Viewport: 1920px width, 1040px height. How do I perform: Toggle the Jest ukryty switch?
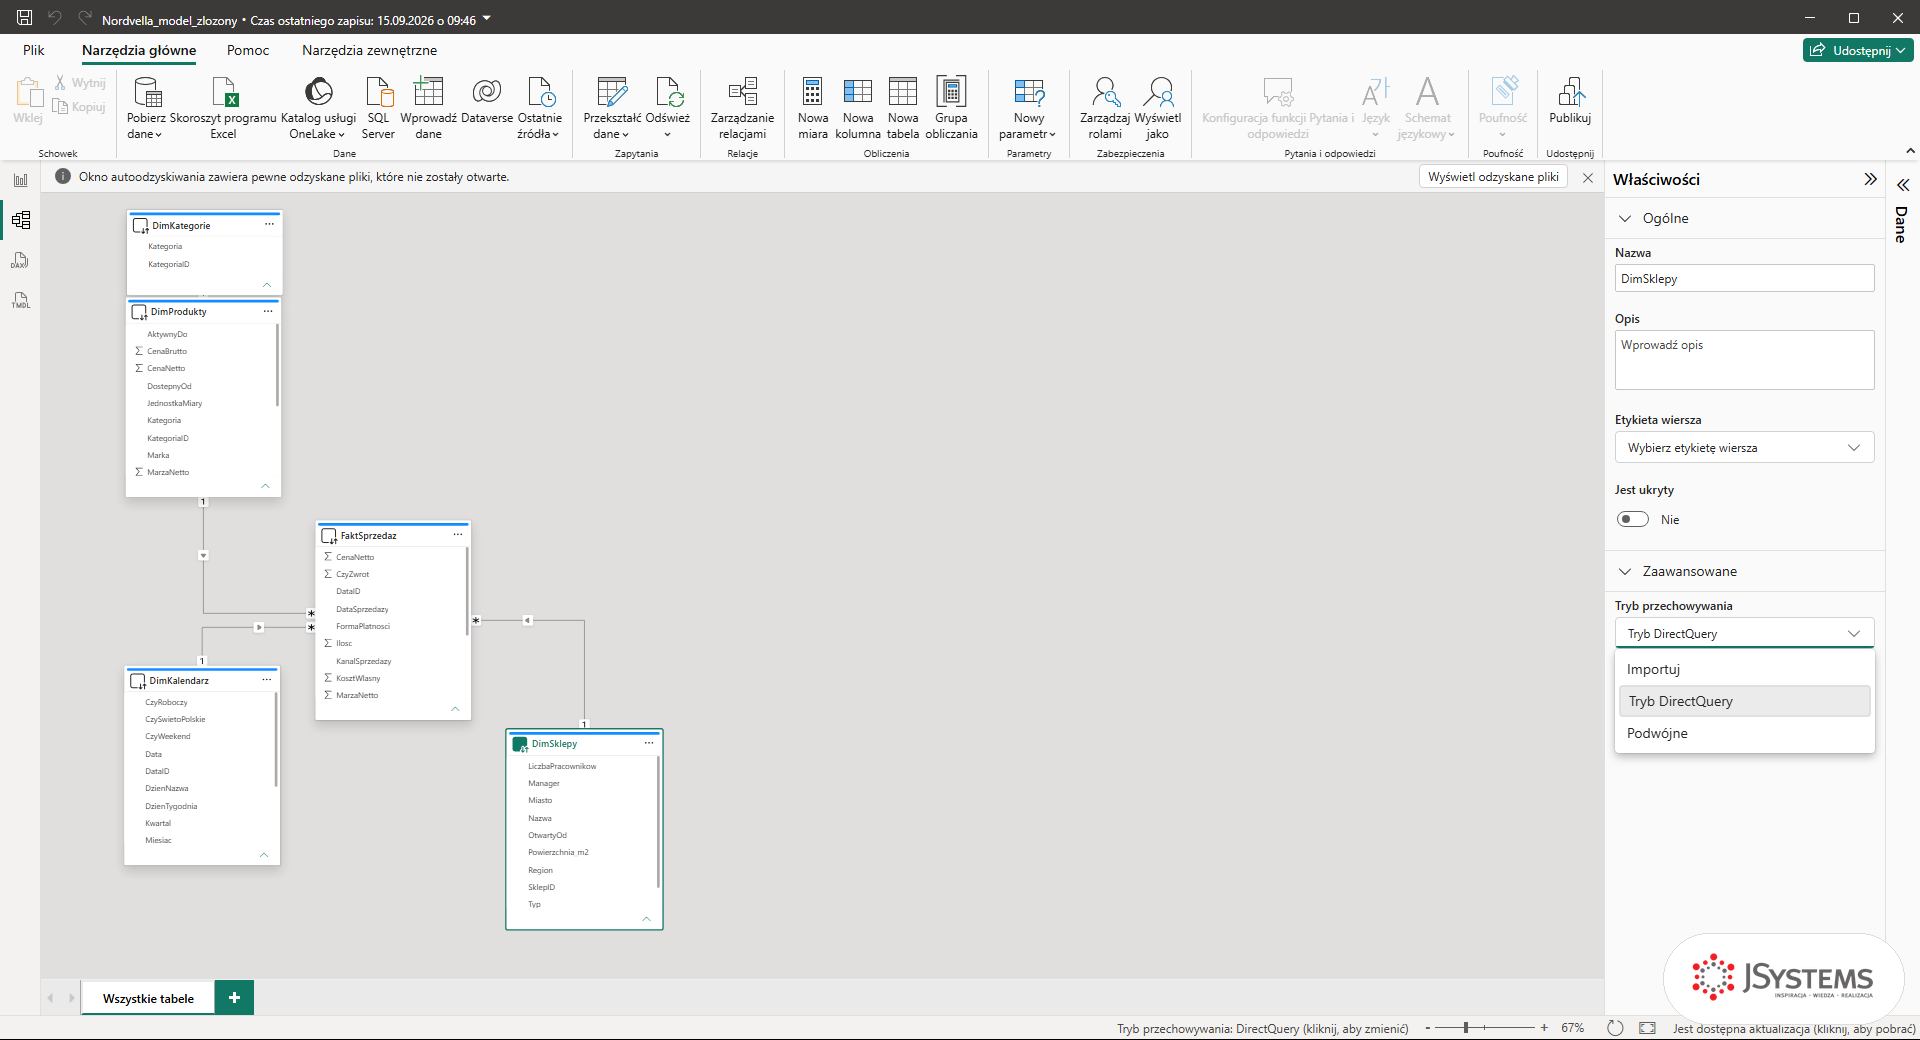point(1633,519)
